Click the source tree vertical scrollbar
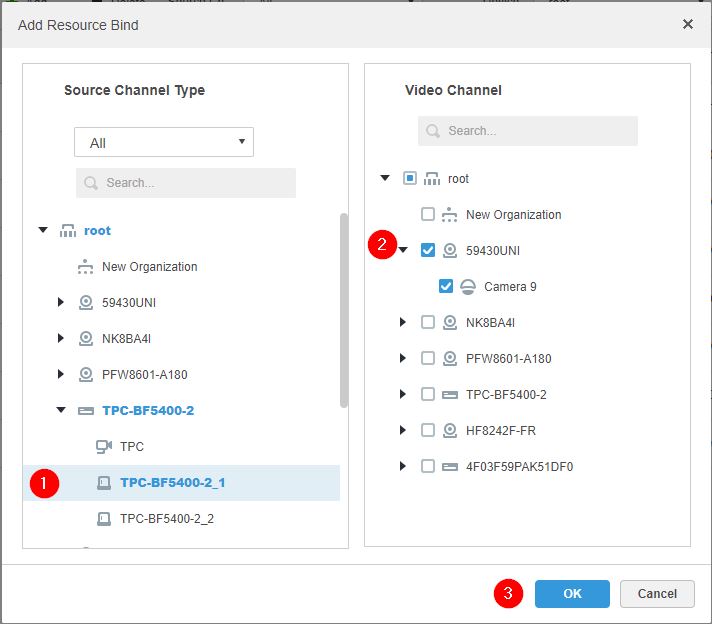The width and height of the screenshot is (712, 624). tap(344, 310)
